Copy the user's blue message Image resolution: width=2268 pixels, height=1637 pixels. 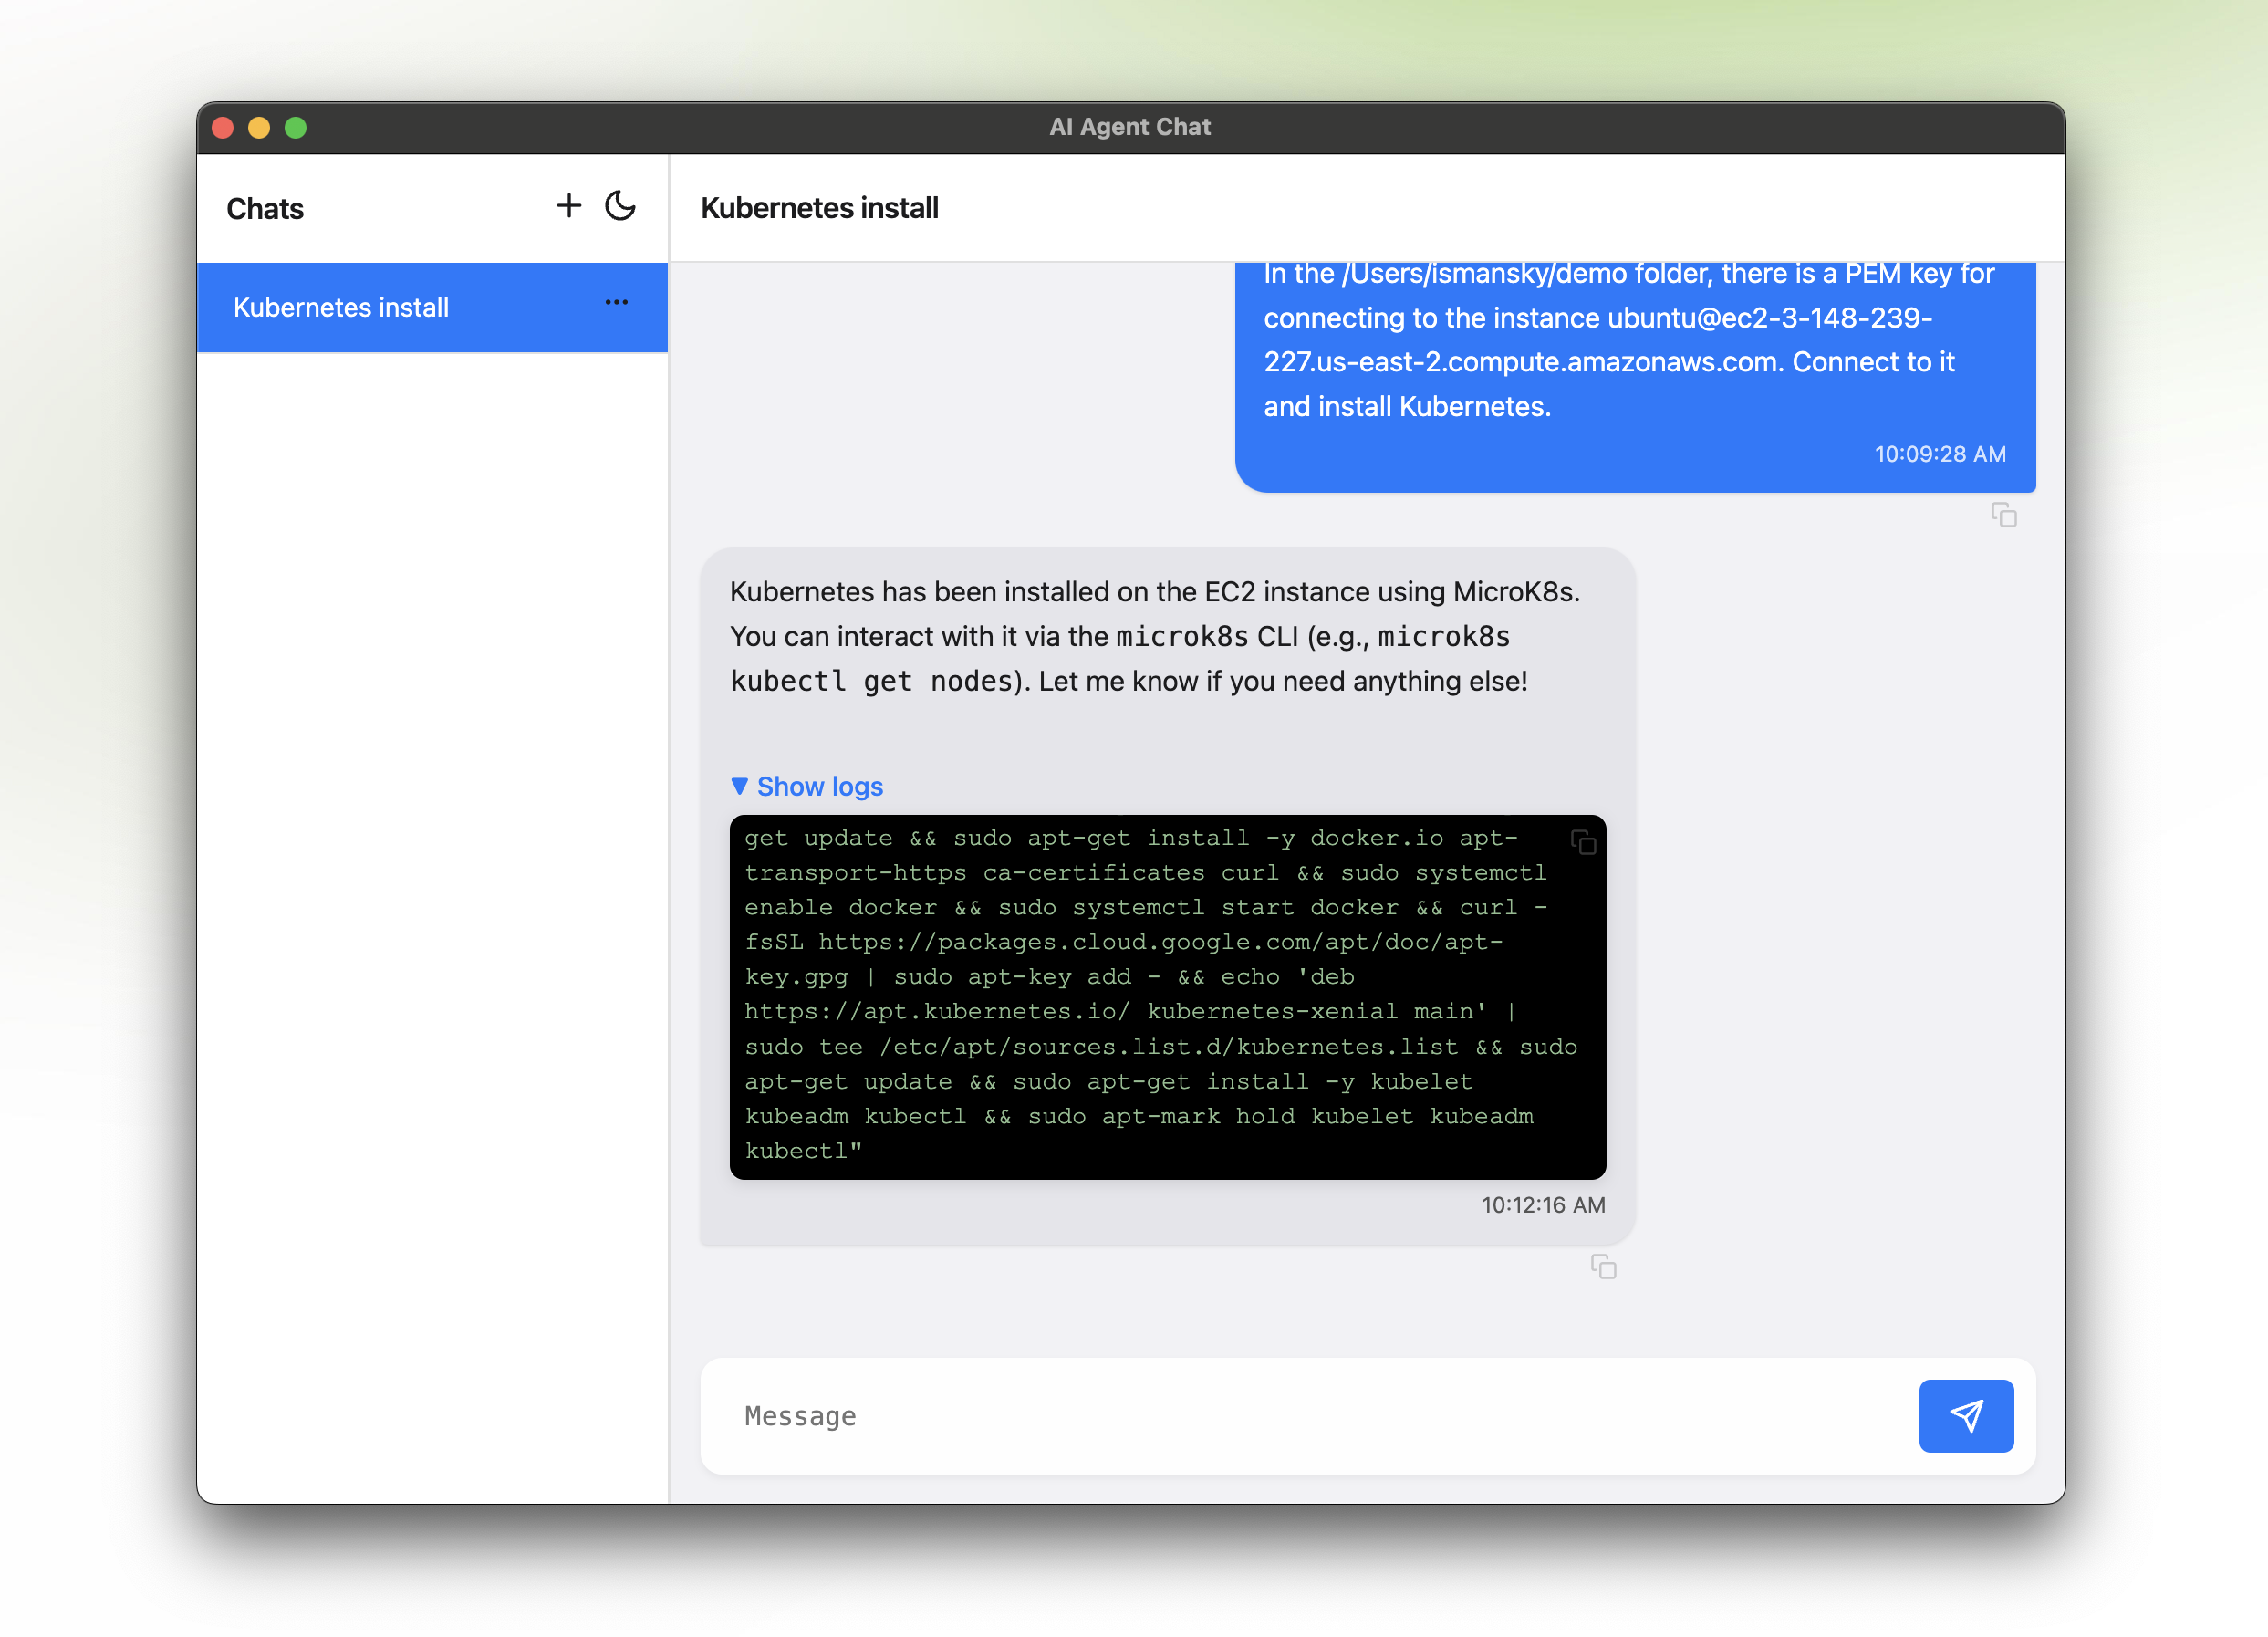pyautogui.click(x=2004, y=514)
